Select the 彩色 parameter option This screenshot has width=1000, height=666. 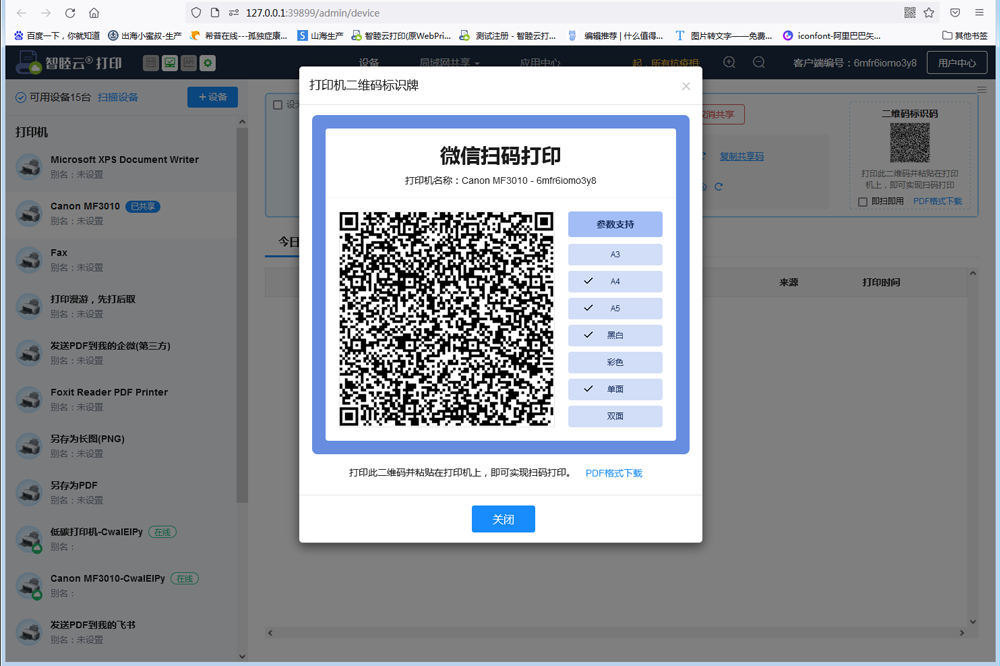pos(615,362)
